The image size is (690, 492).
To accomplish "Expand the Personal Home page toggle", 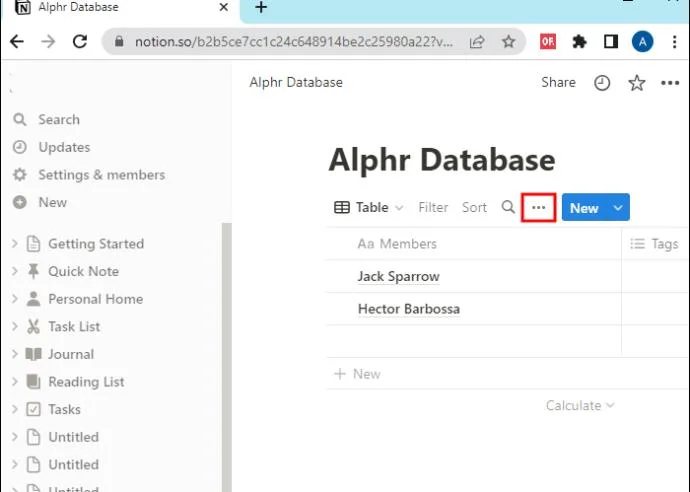I will [x=15, y=299].
